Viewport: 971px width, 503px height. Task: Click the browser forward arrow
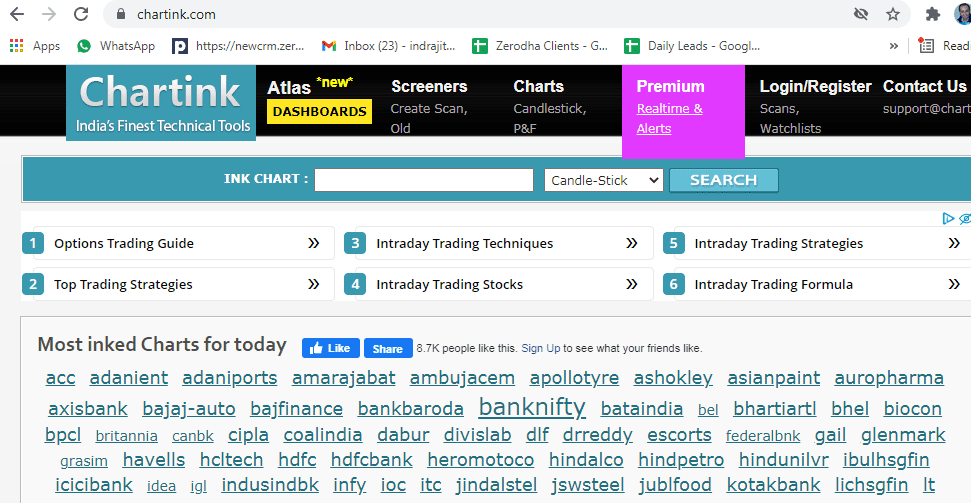pyautogui.click(x=49, y=14)
